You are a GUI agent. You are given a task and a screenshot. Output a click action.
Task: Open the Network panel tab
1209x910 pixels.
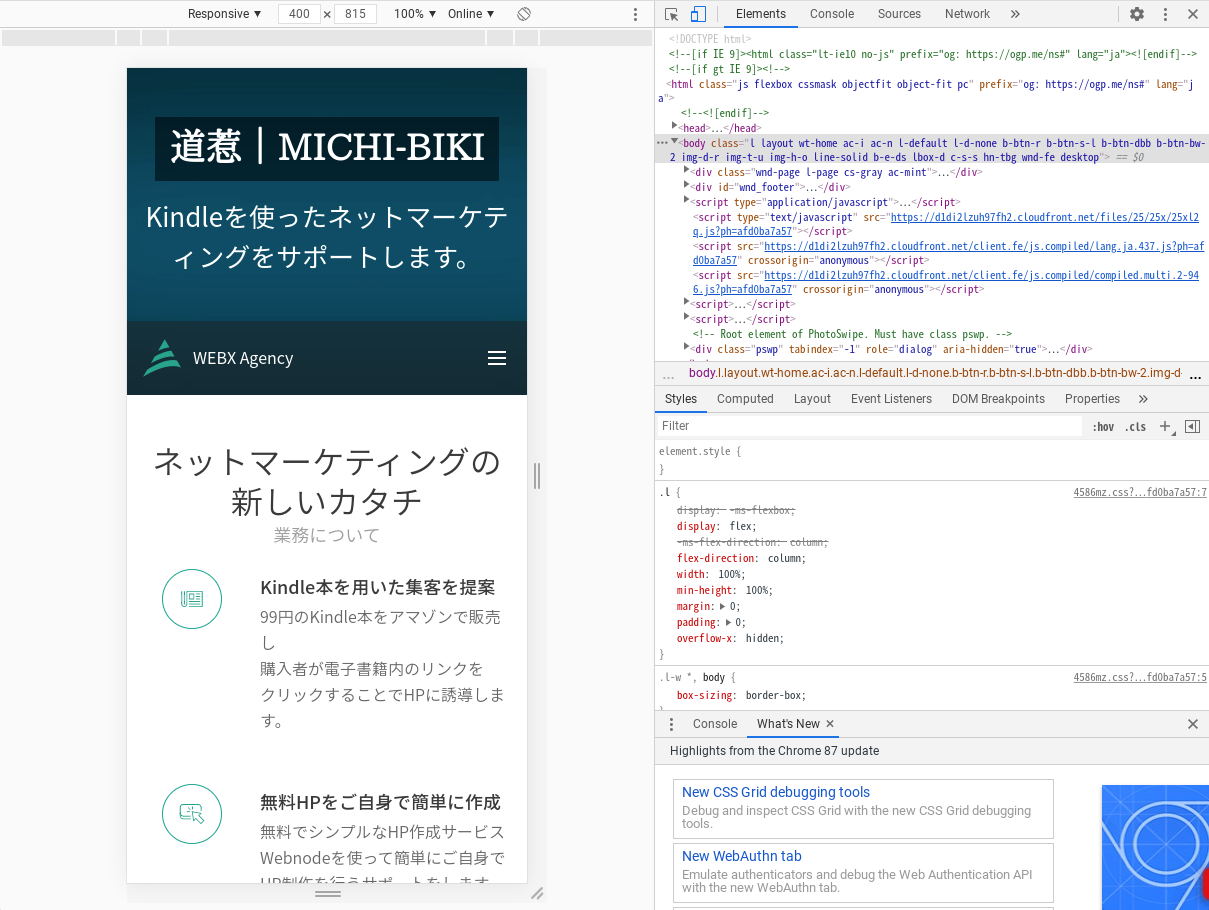967,14
